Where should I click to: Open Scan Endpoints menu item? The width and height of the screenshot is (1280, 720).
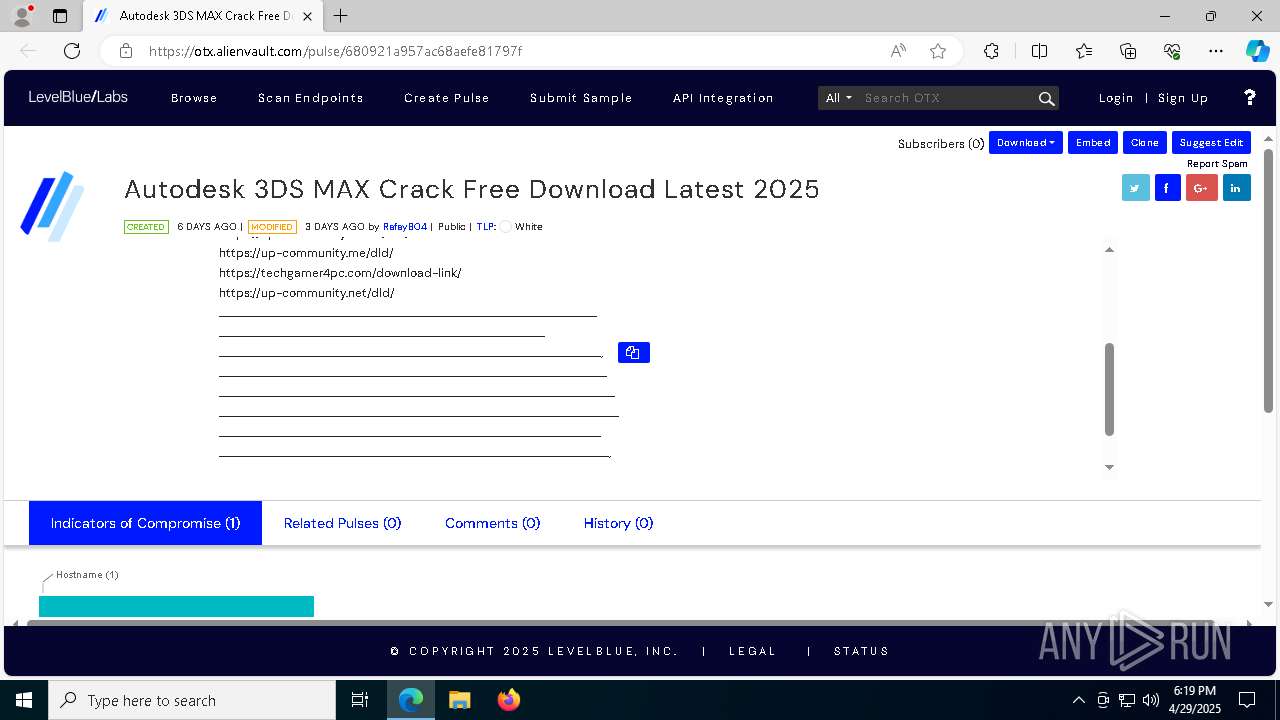click(311, 98)
